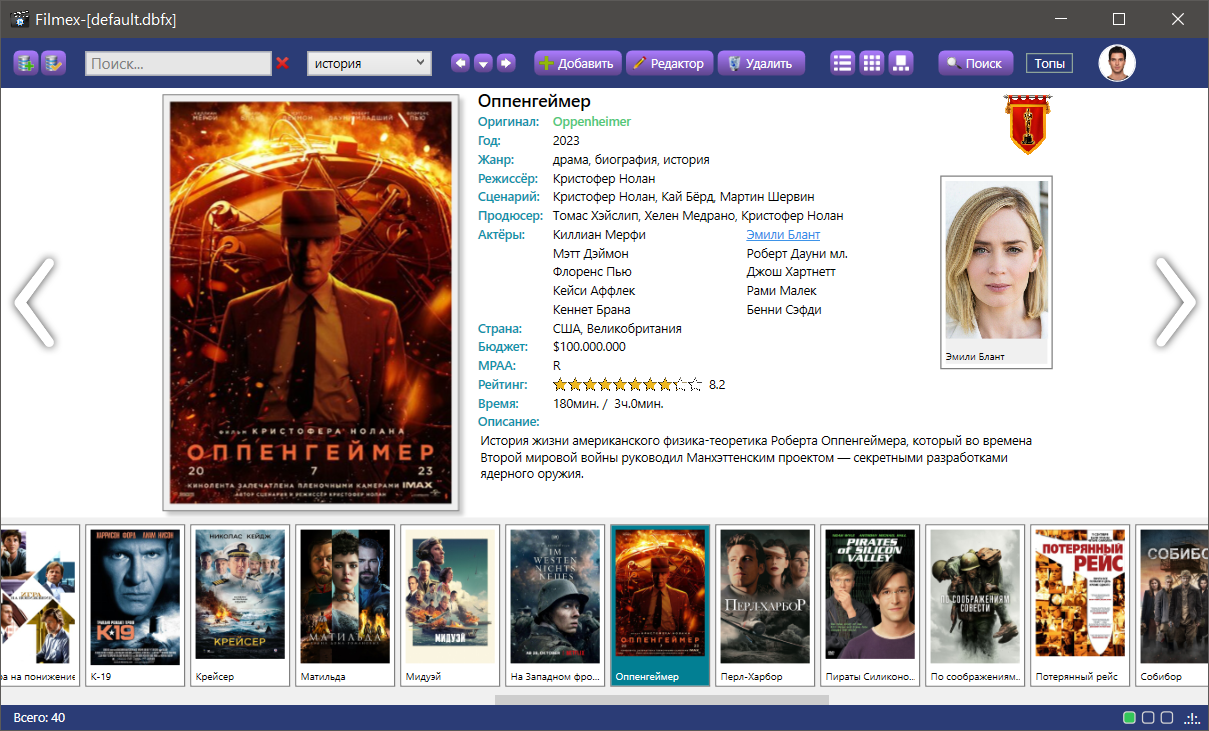Click the left arrow navigation button in toolbar

click(460, 63)
